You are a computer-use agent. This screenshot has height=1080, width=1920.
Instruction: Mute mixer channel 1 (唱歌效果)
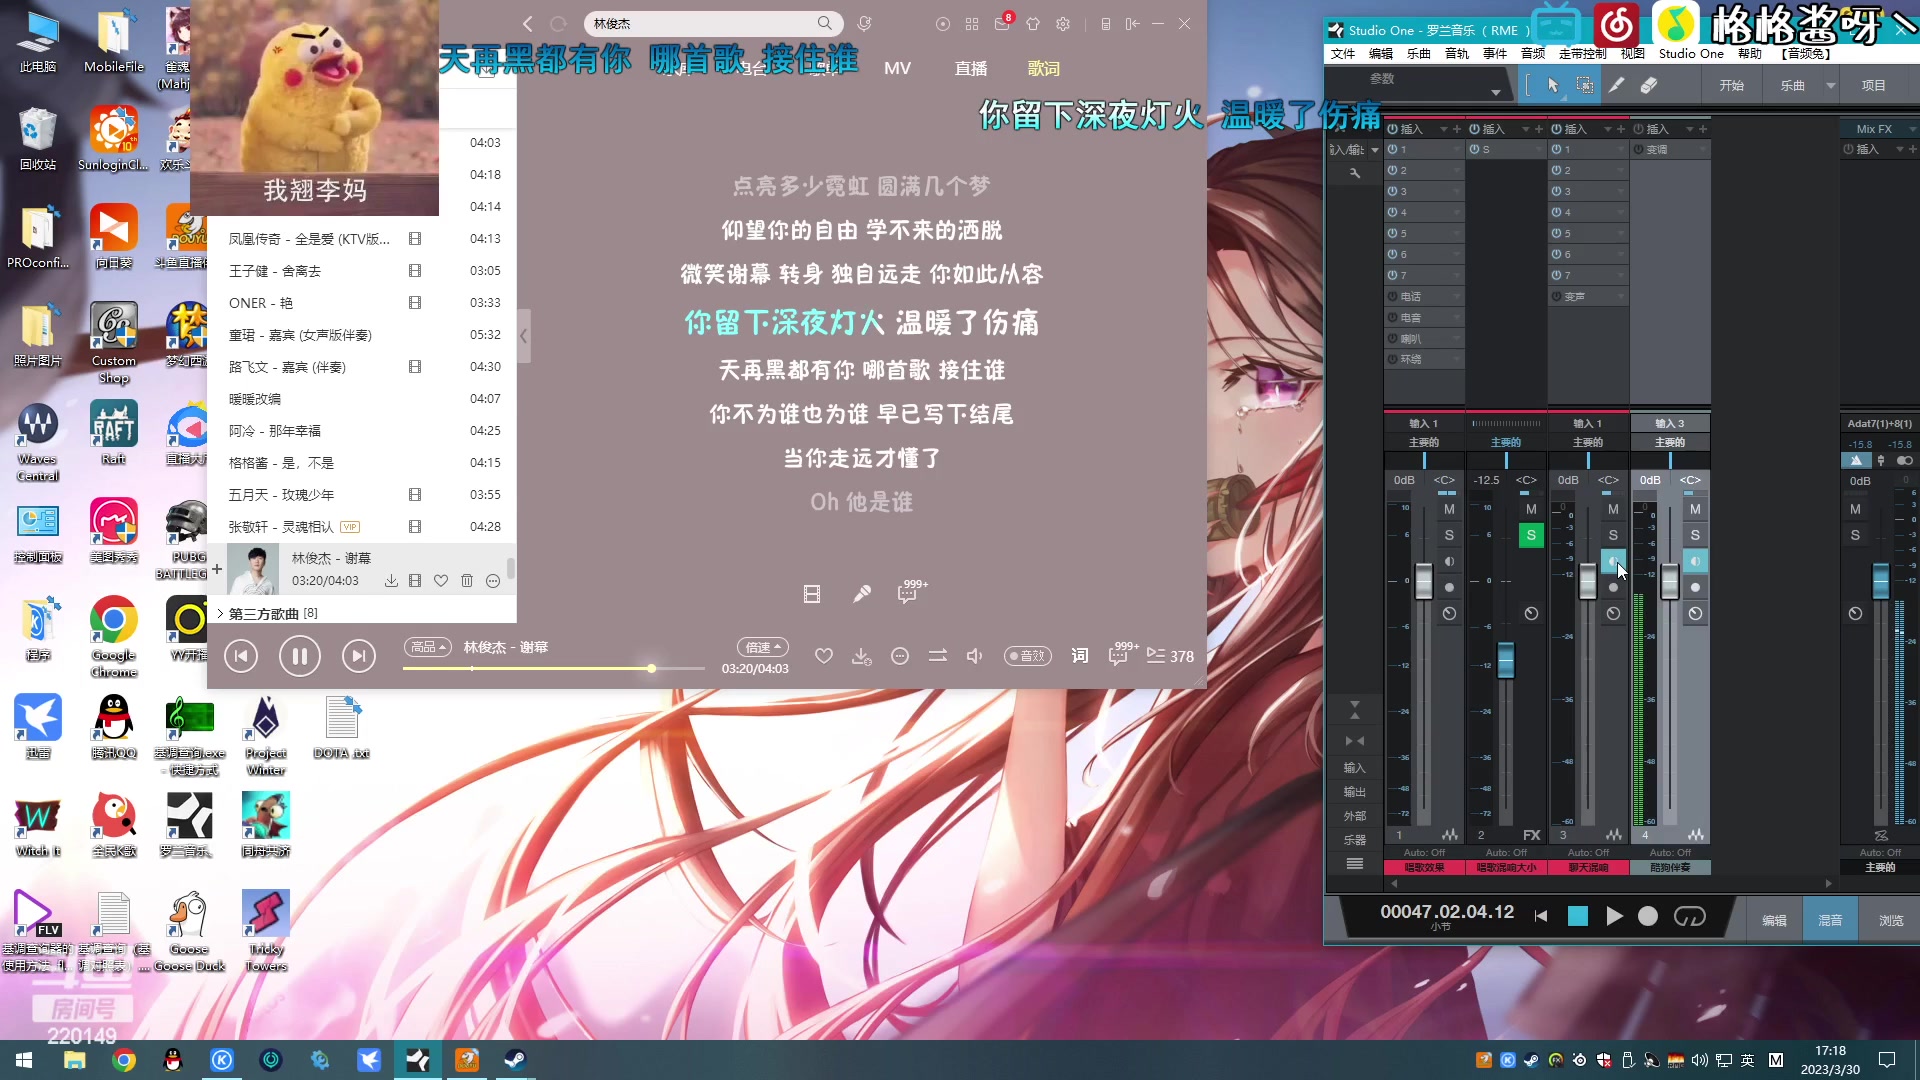[x=1449, y=509]
